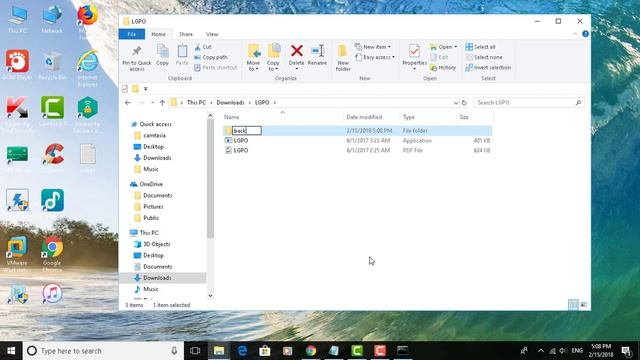The height and width of the screenshot is (360, 640).
Task: Open the File tab
Action: click(131, 34)
